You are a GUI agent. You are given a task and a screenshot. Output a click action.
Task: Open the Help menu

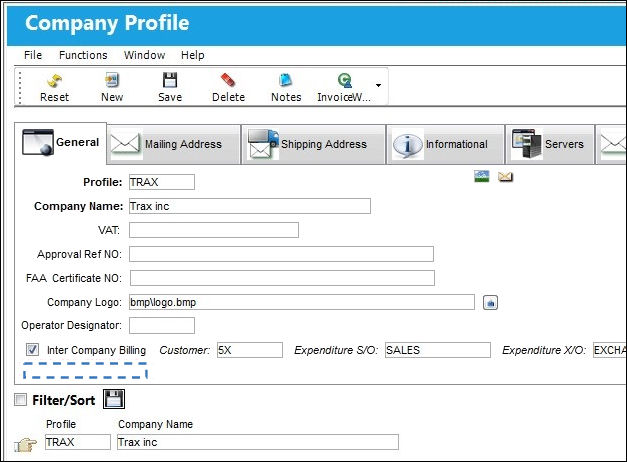(x=192, y=55)
